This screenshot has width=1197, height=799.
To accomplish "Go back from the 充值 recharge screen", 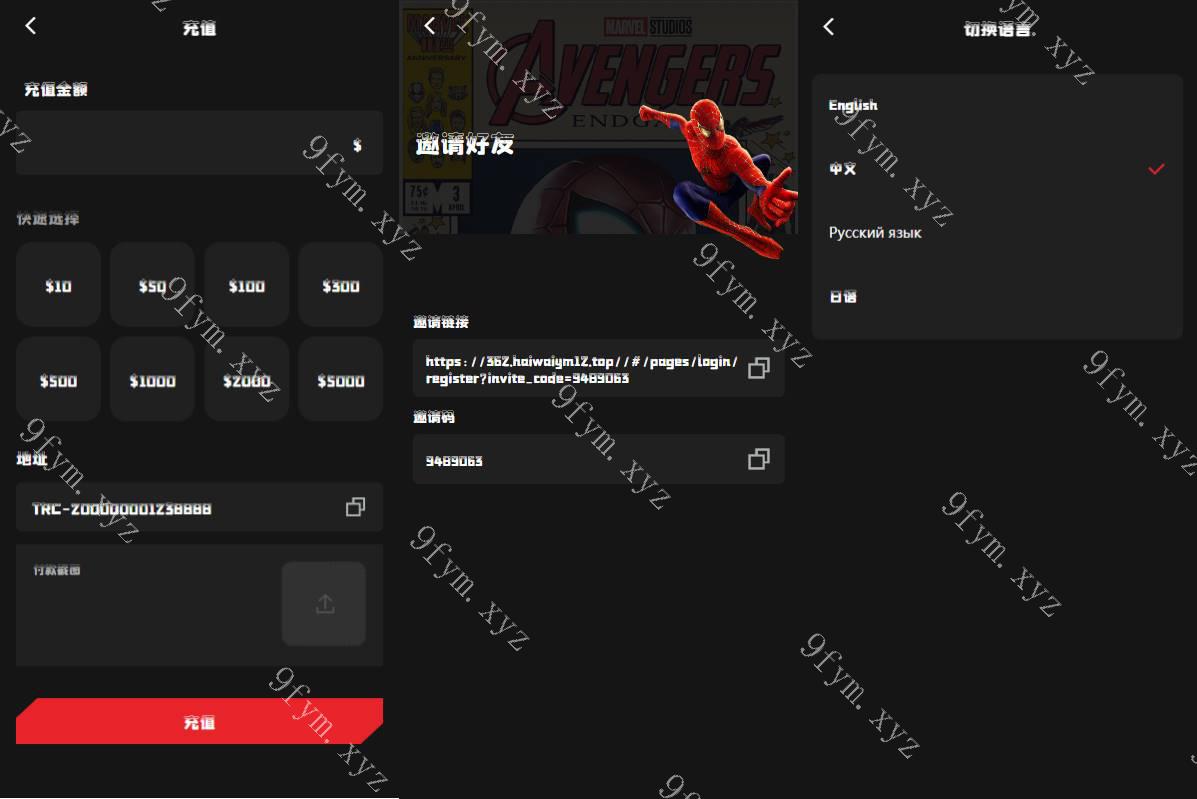I will 31,27.
